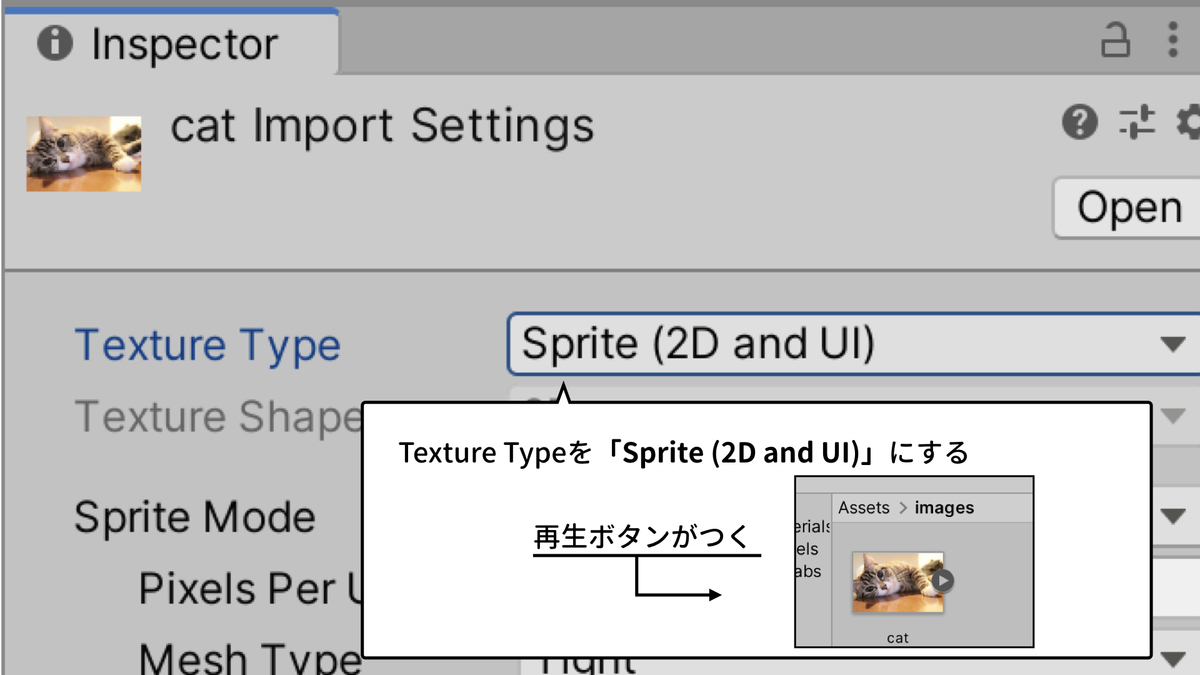Open the help question-mark icon

point(1079,123)
